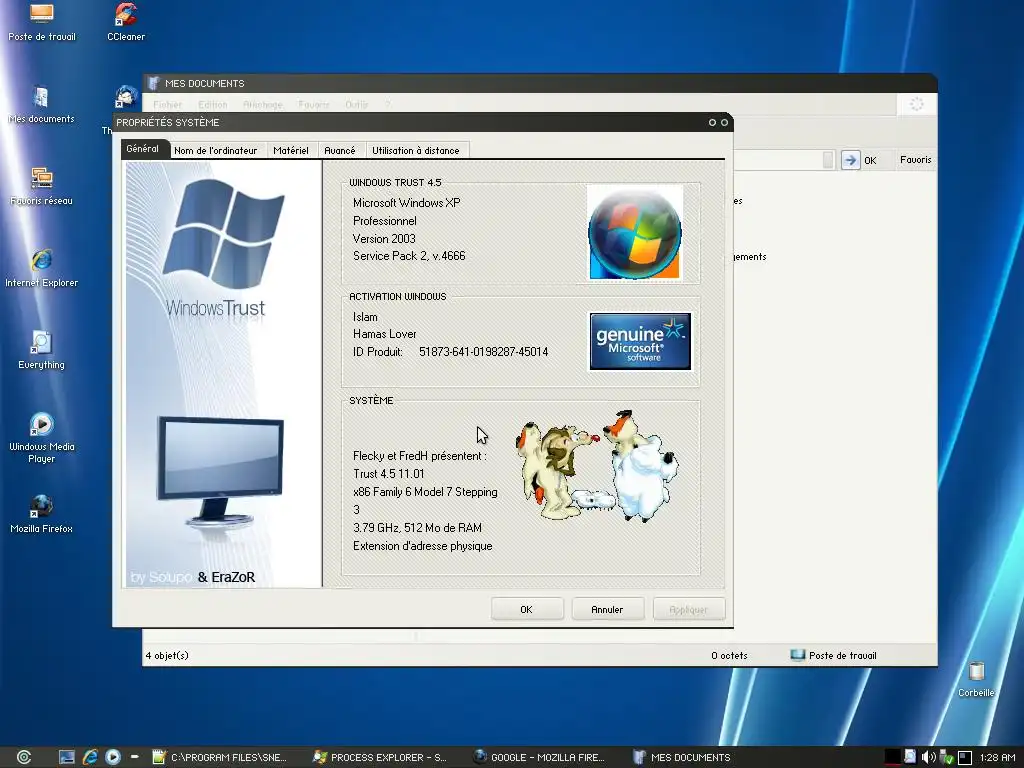Open the Mes documents desktop icon

click(x=41, y=104)
